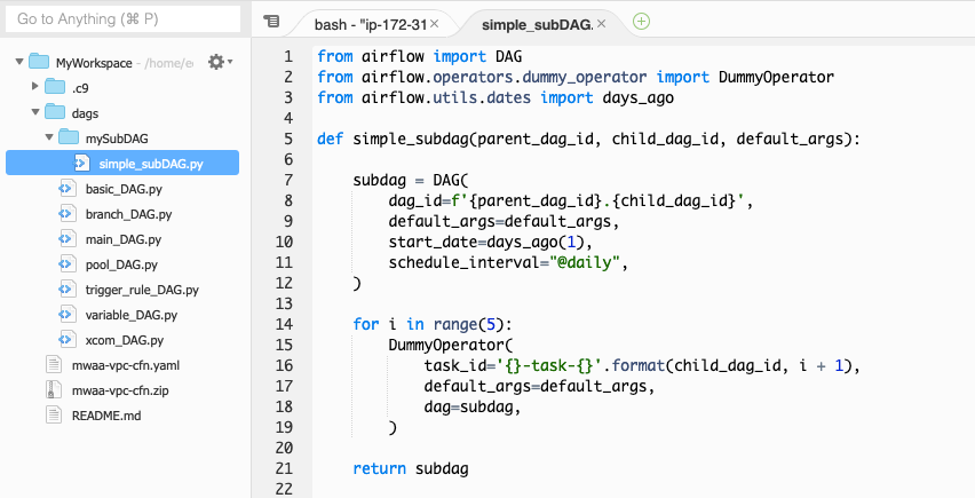Click the green plus new tab icon
The width and height of the screenshot is (977, 499).
pyautogui.click(x=642, y=21)
